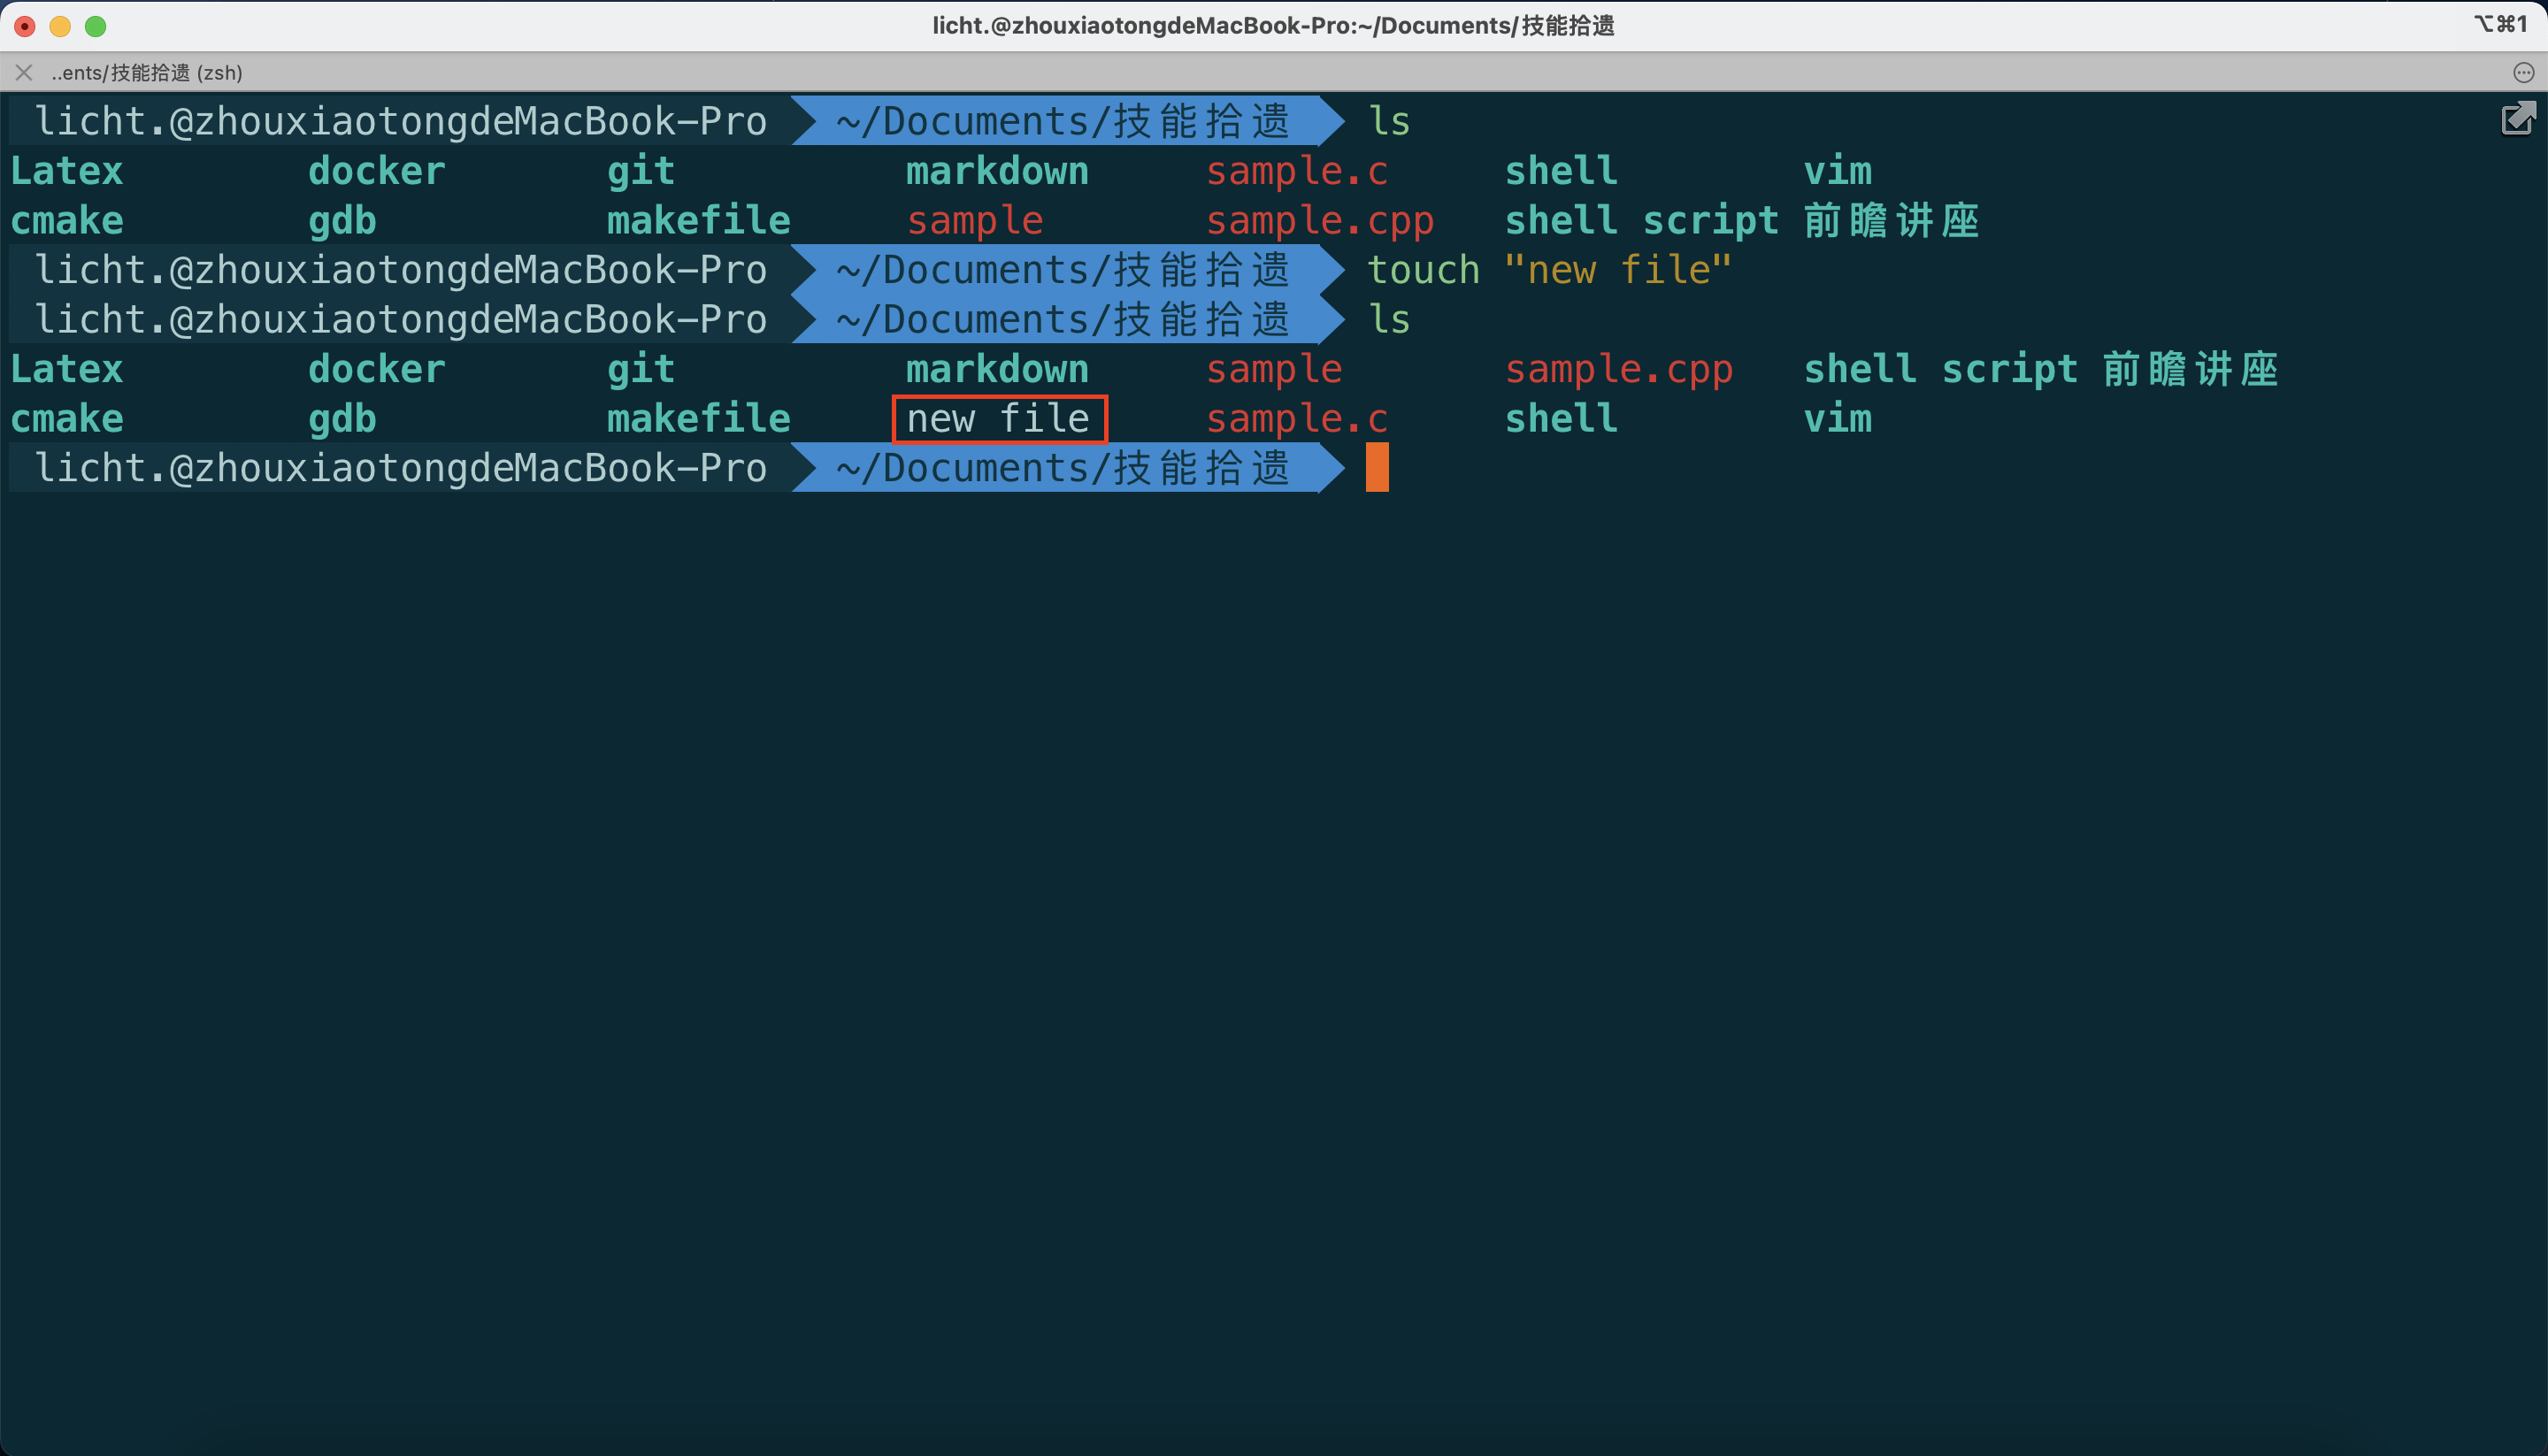
Task: Click 'makefile' directory in the second listing
Action: [698, 419]
